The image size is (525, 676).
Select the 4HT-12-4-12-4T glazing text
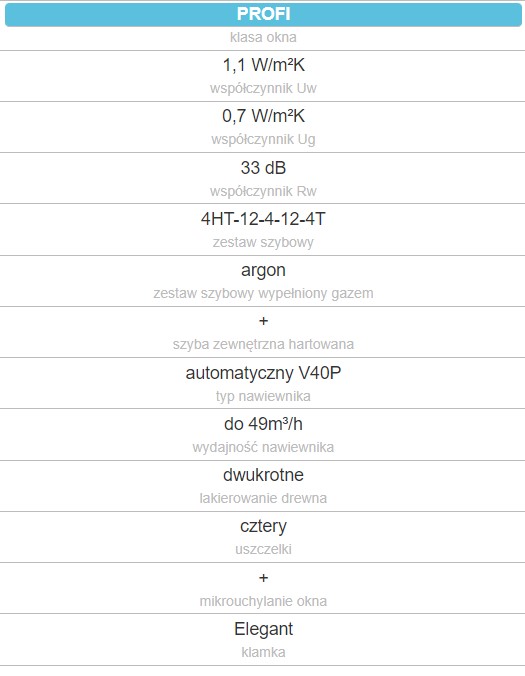(x=263, y=219)
